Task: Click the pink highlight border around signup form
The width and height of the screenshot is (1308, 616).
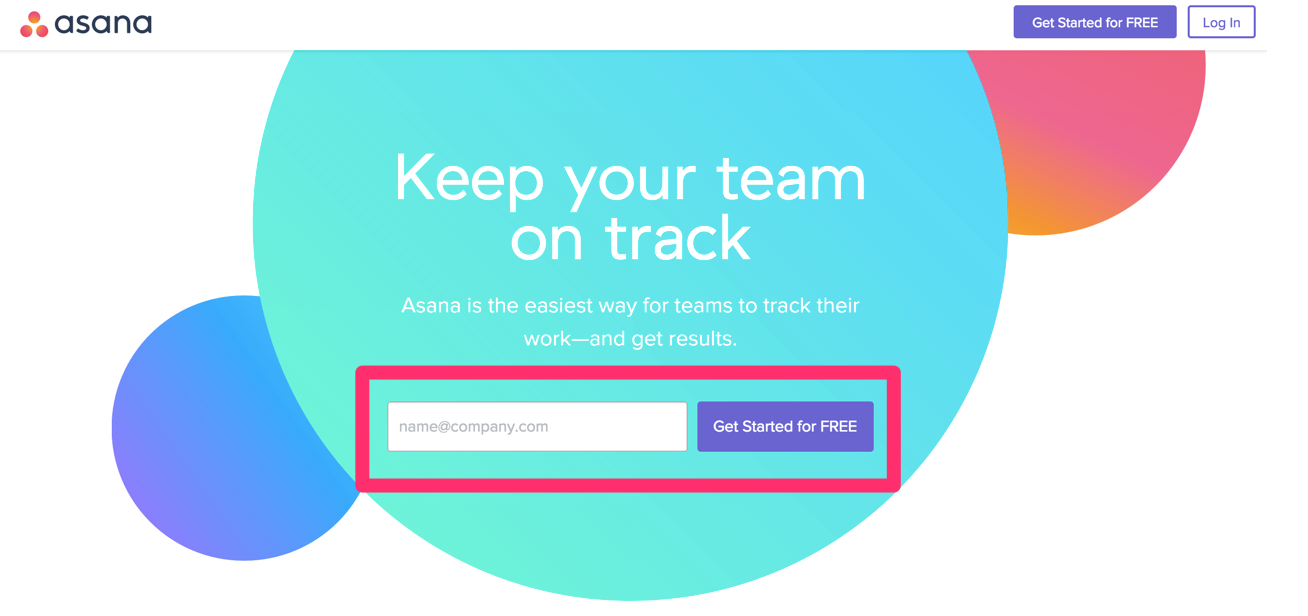Action: pos(628,374)
